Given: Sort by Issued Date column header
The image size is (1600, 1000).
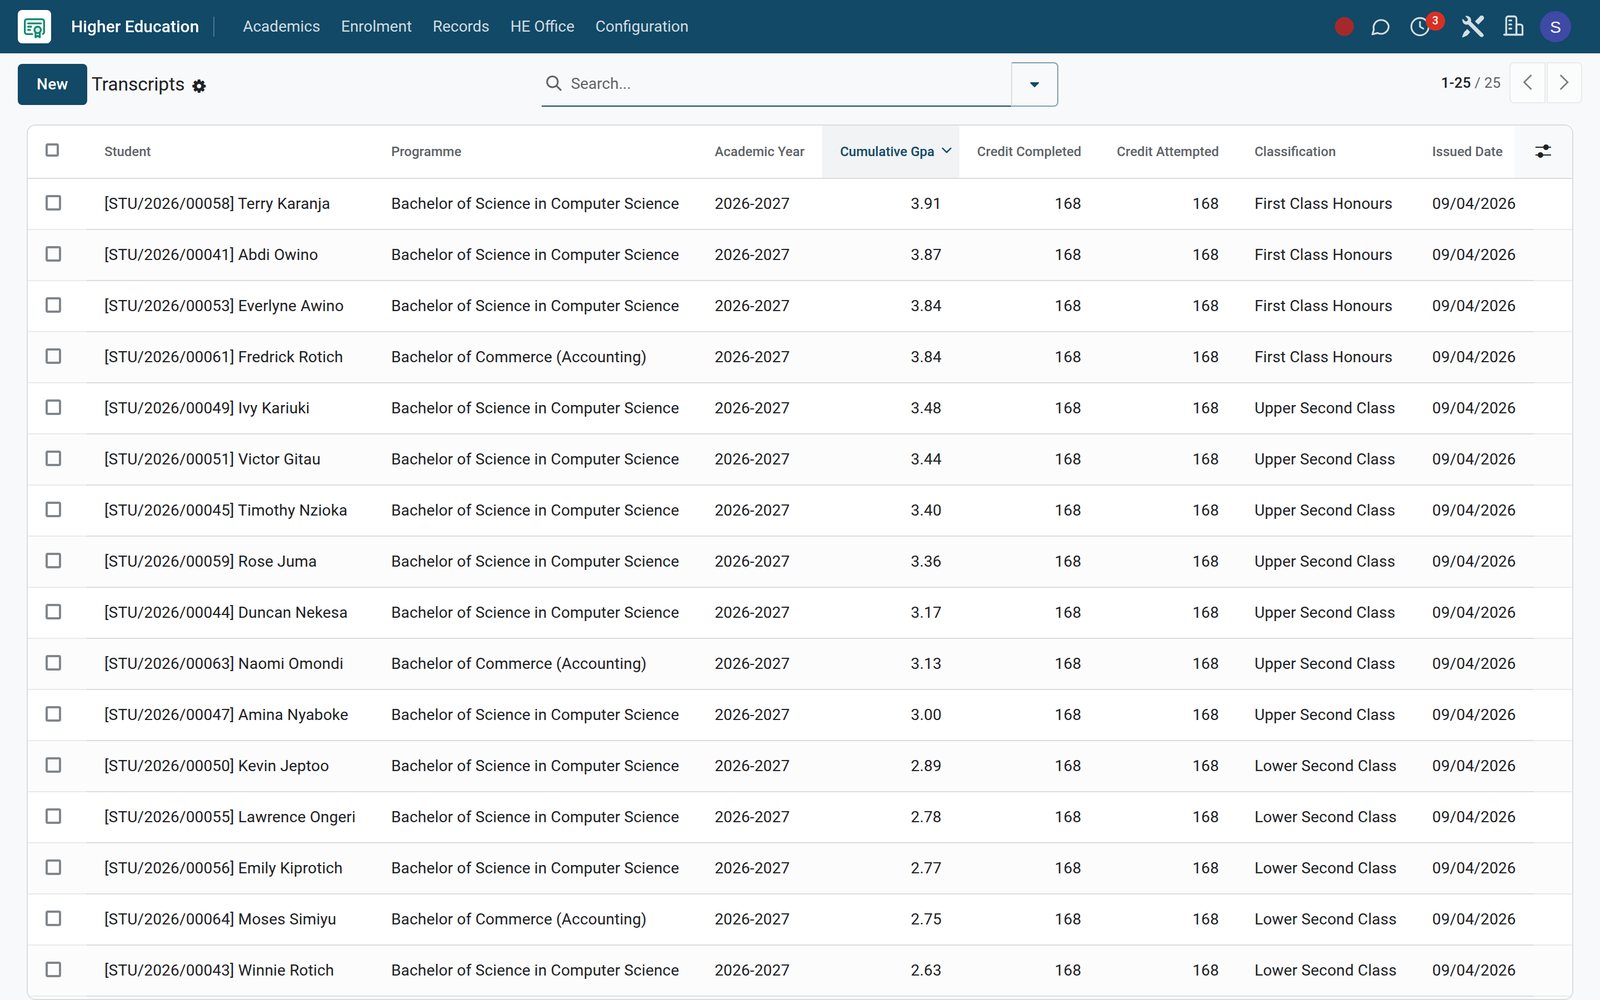Looking at the screenshot, I should (x=1467, y=151).
